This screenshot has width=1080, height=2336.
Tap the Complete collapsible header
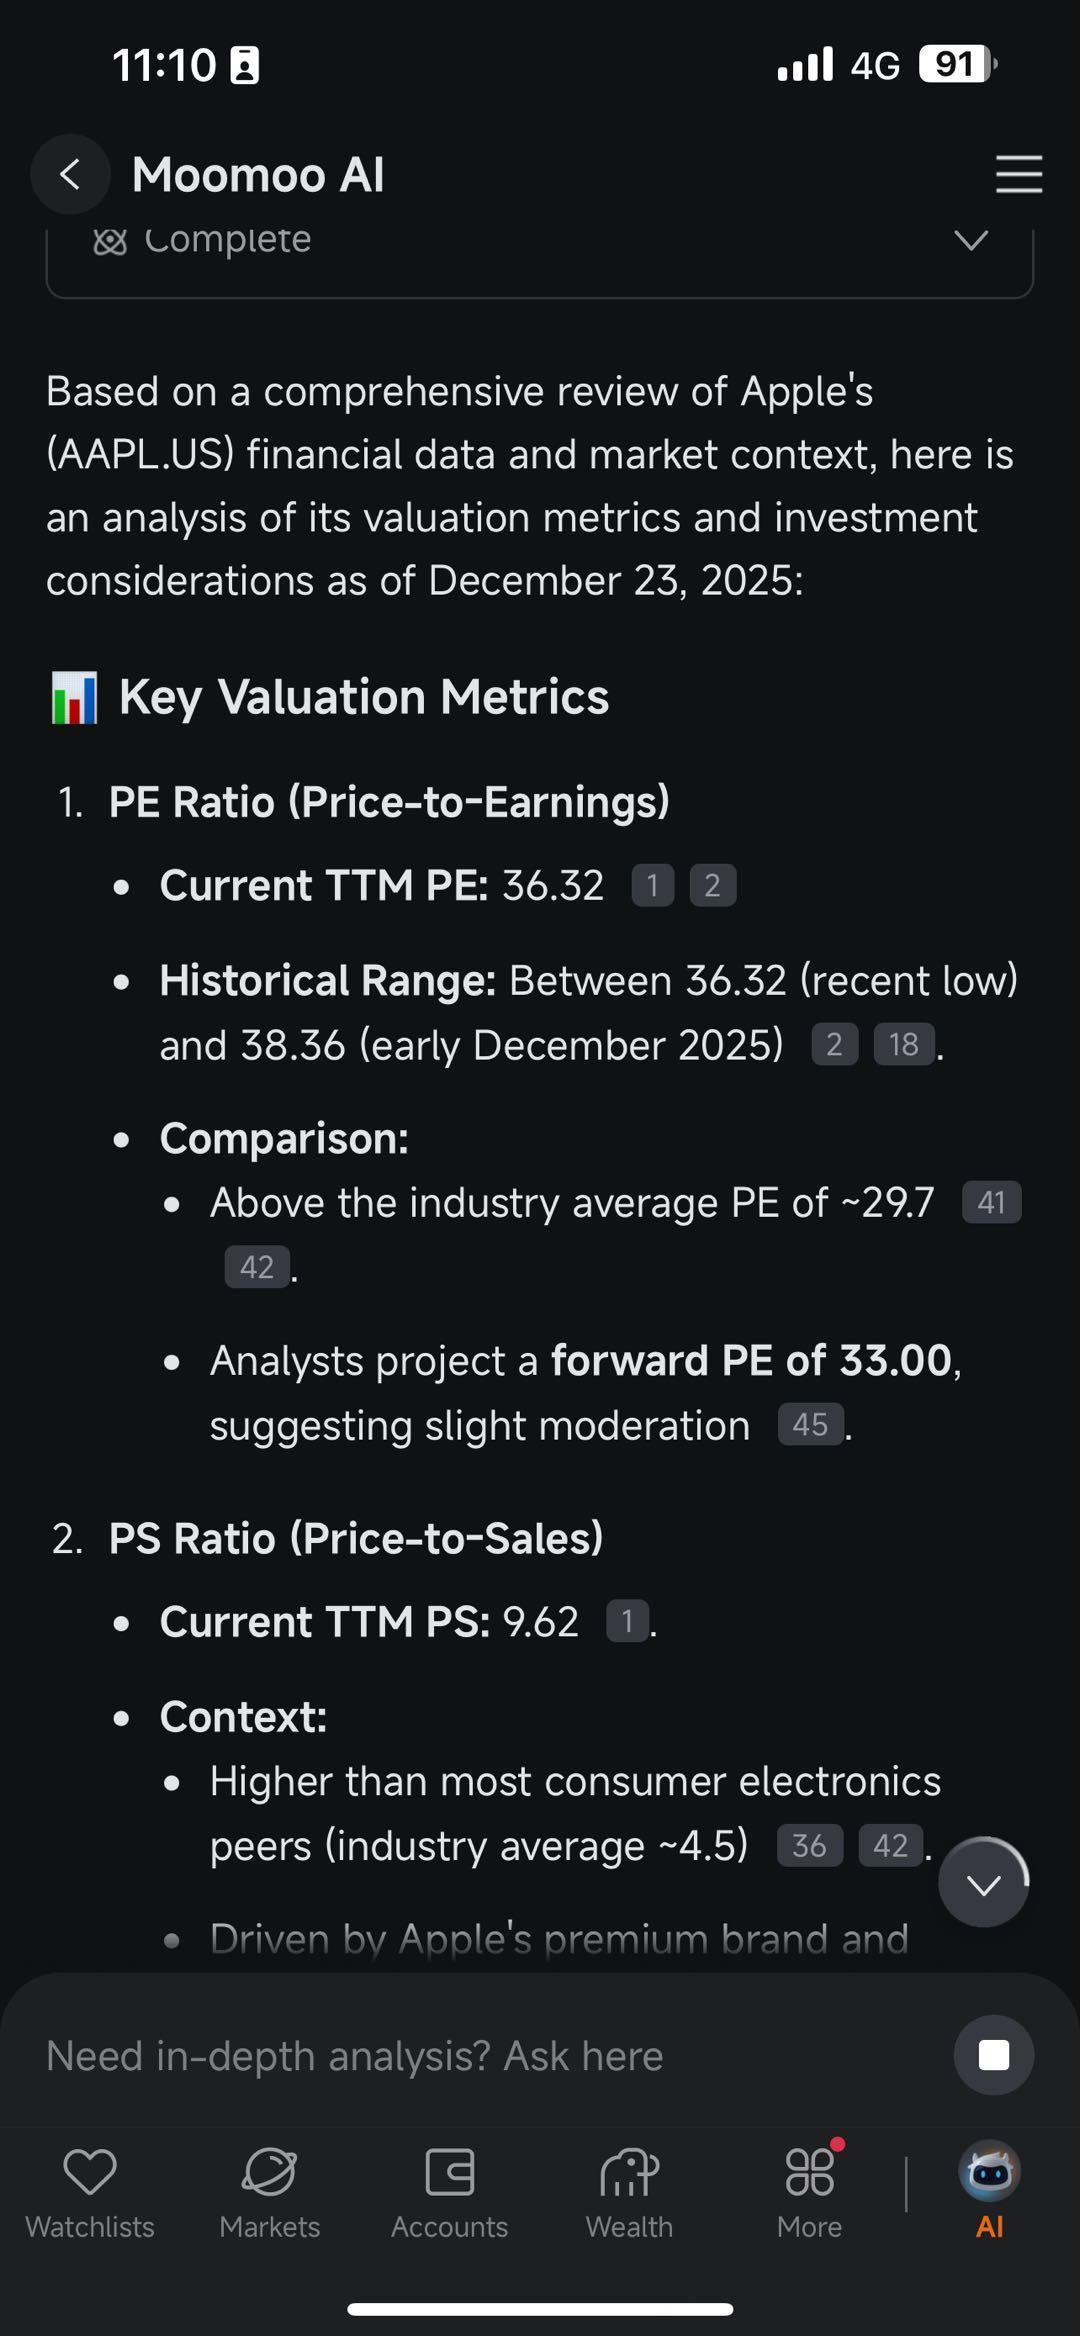tap(228, 241)
